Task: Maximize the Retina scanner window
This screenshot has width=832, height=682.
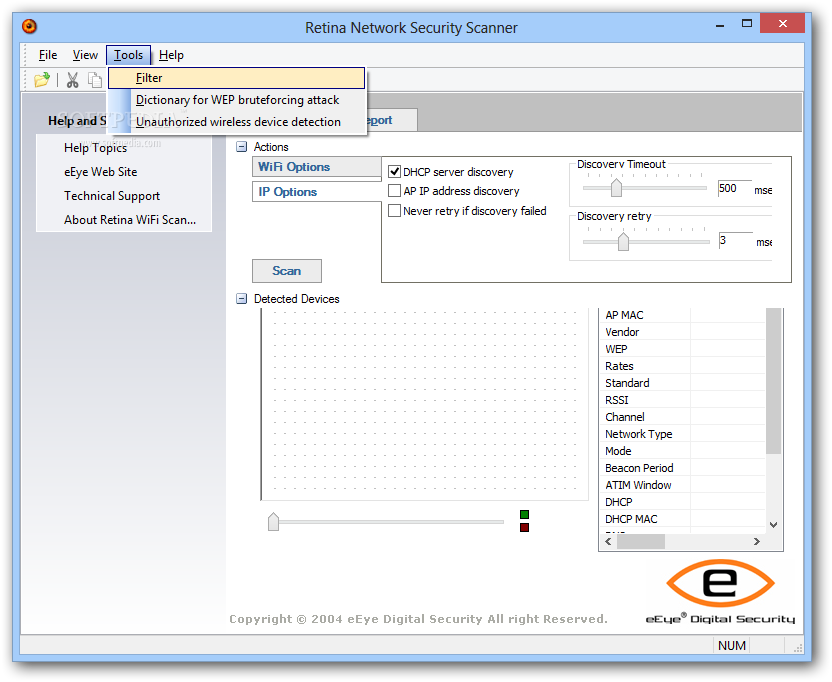Action: click(747, 23)
